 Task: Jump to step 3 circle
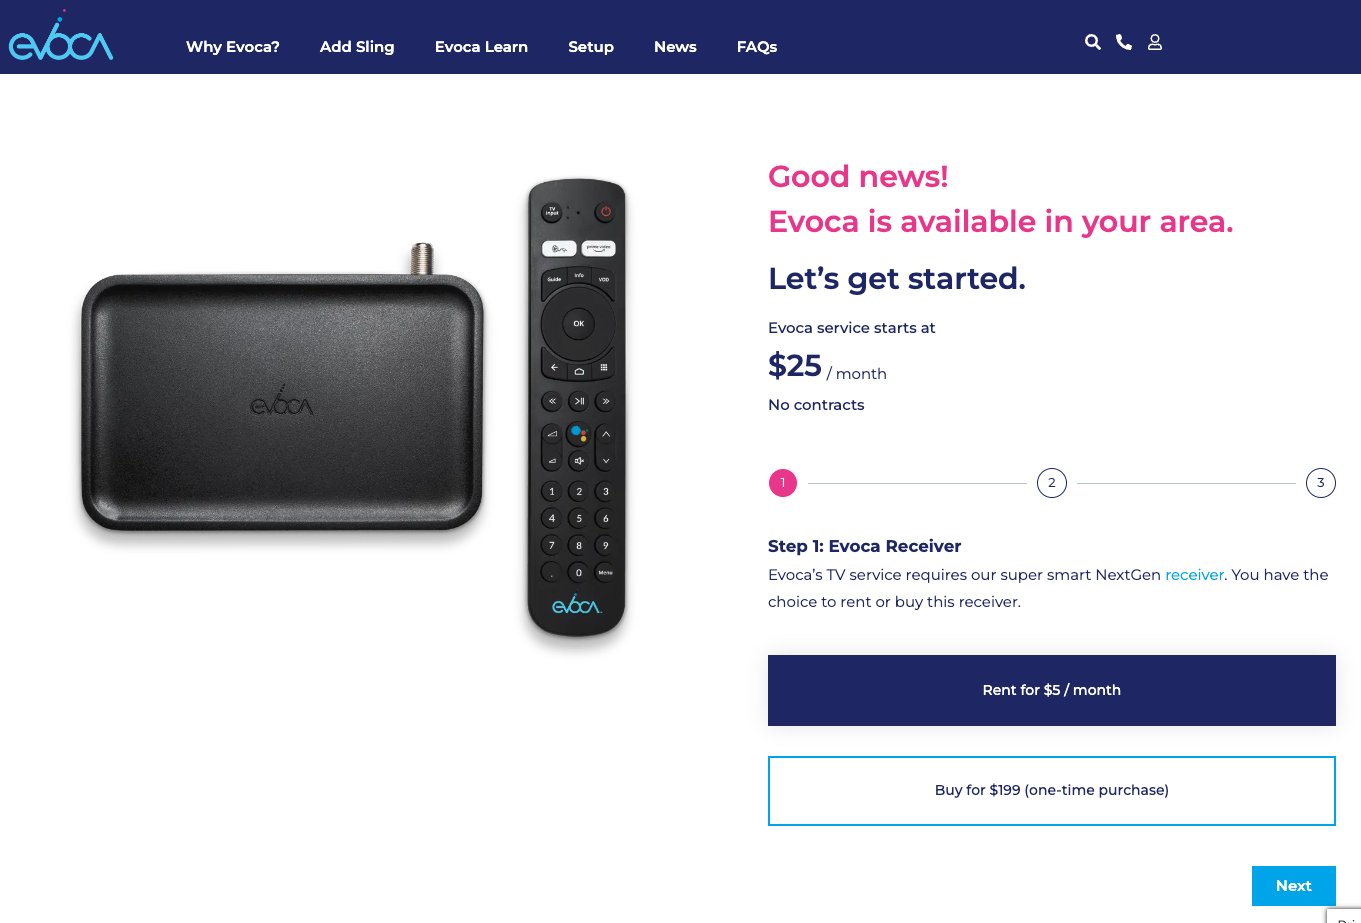(x=1321, y=483)
